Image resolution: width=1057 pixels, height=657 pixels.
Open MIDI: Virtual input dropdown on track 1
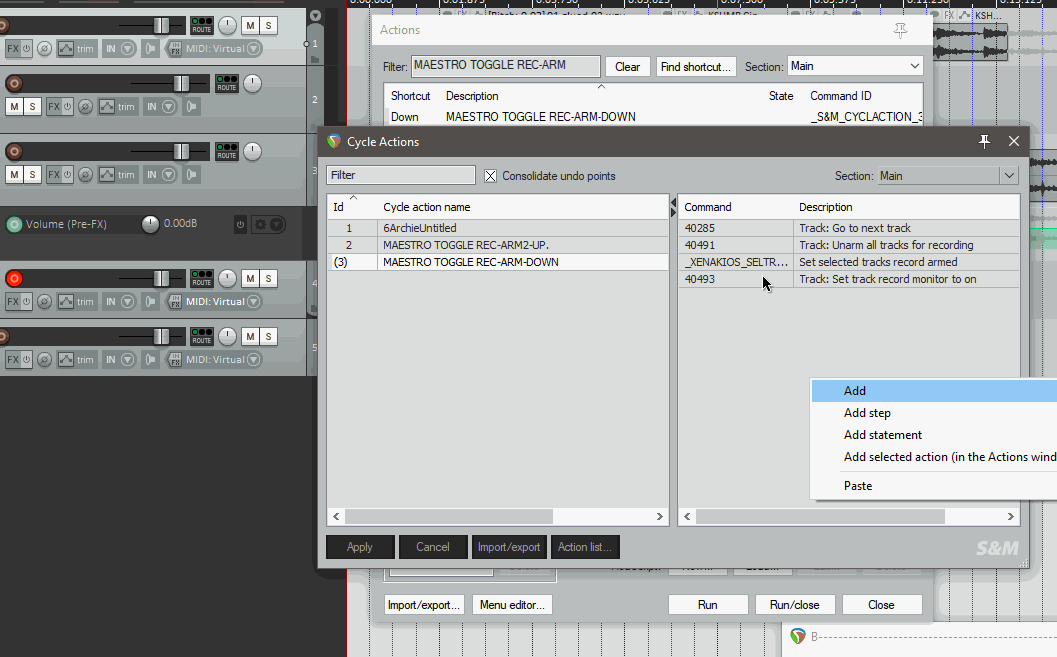[x=253, y=49]
